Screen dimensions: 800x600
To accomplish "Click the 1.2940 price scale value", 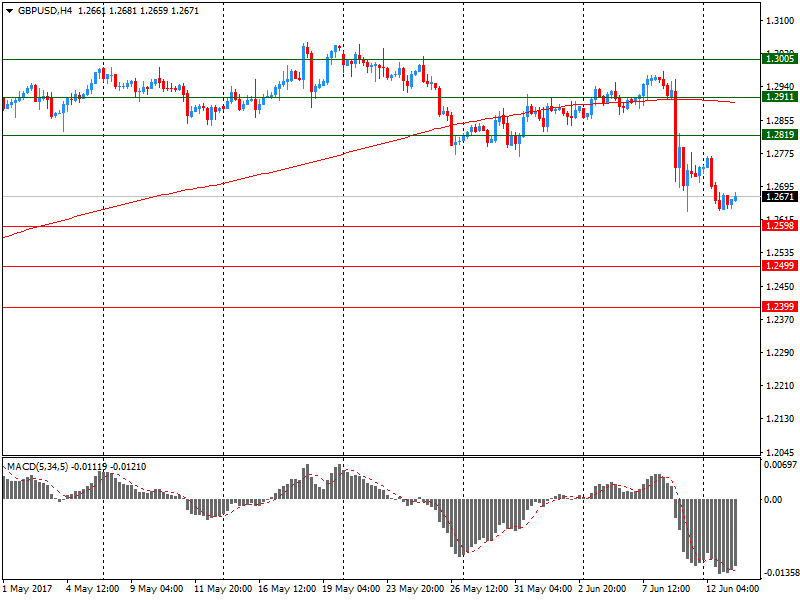I will [780, 87].
